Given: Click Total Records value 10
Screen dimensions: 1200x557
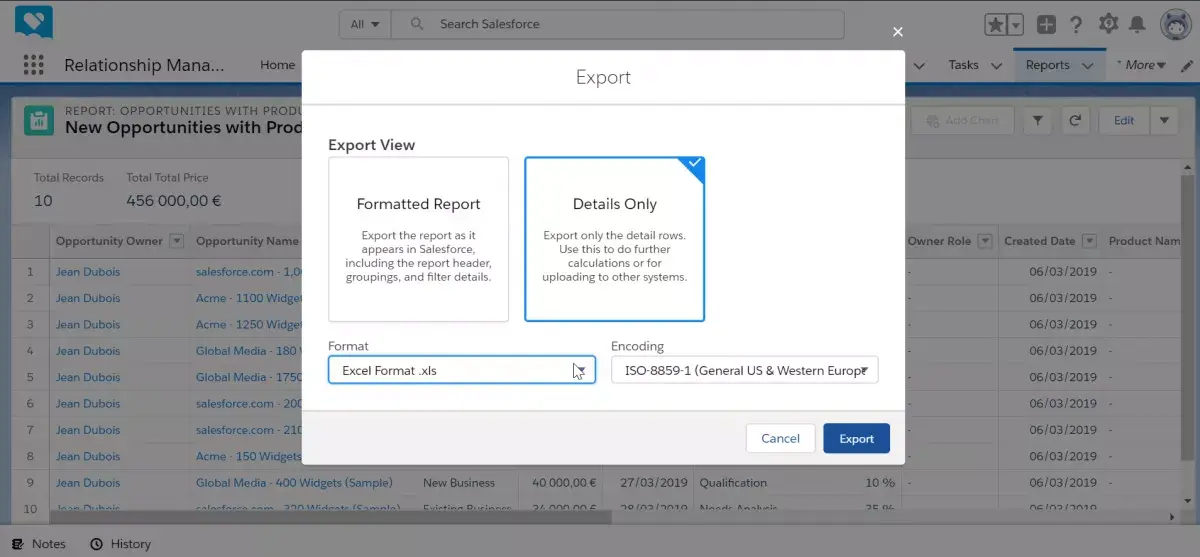Looking at the screenshot, I should [x=43, y=200].
